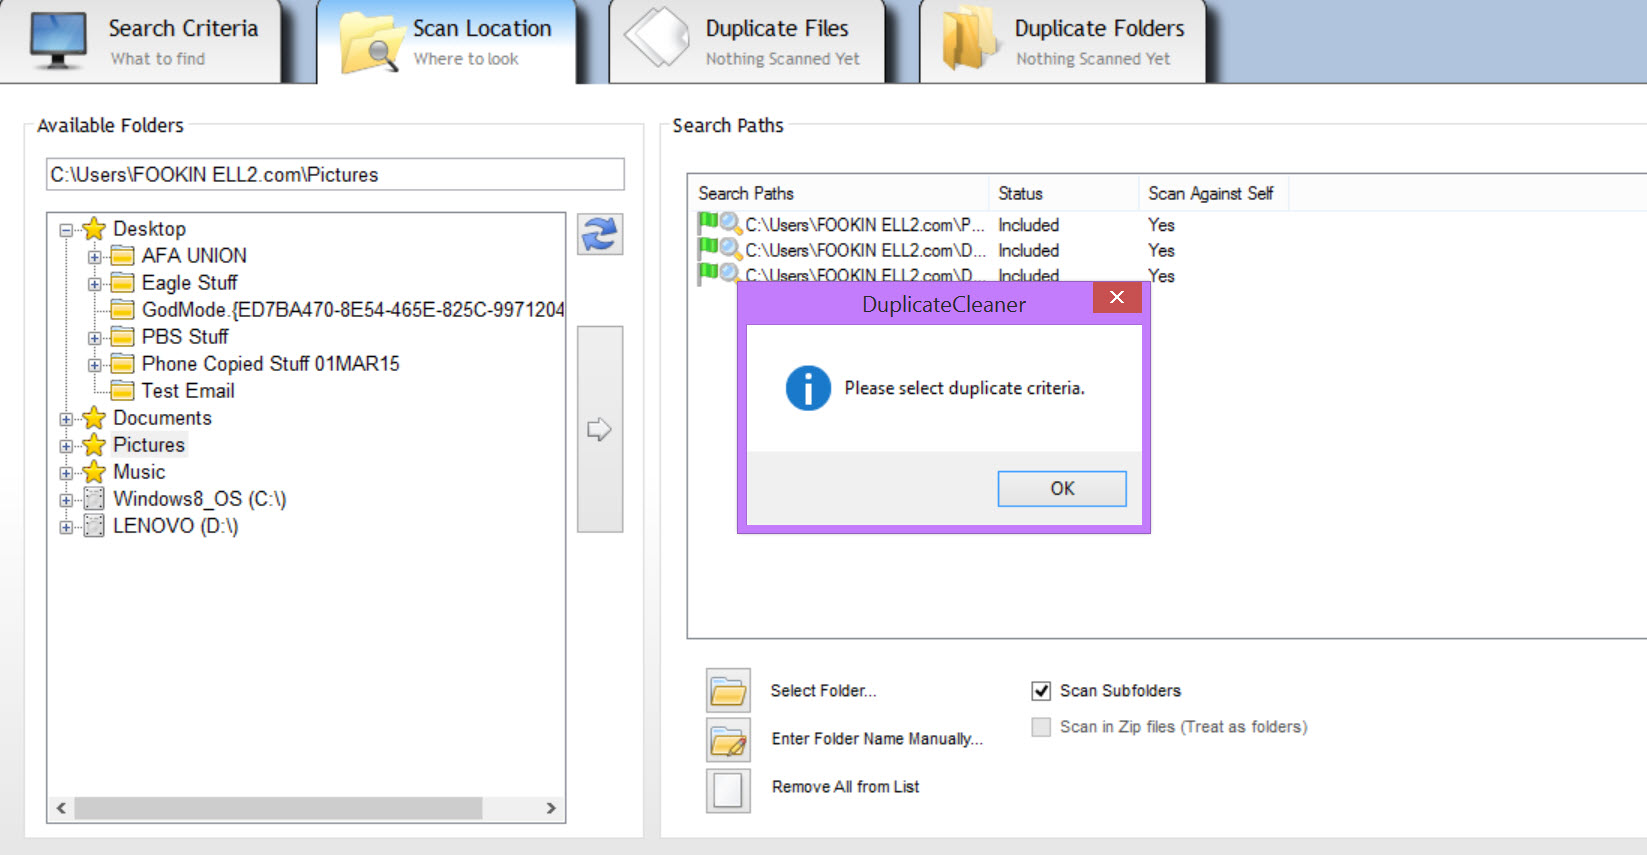Click the add-to-search-paths arrow button
This screenshot has height=855, width=1647.
[x=599, y=430]
